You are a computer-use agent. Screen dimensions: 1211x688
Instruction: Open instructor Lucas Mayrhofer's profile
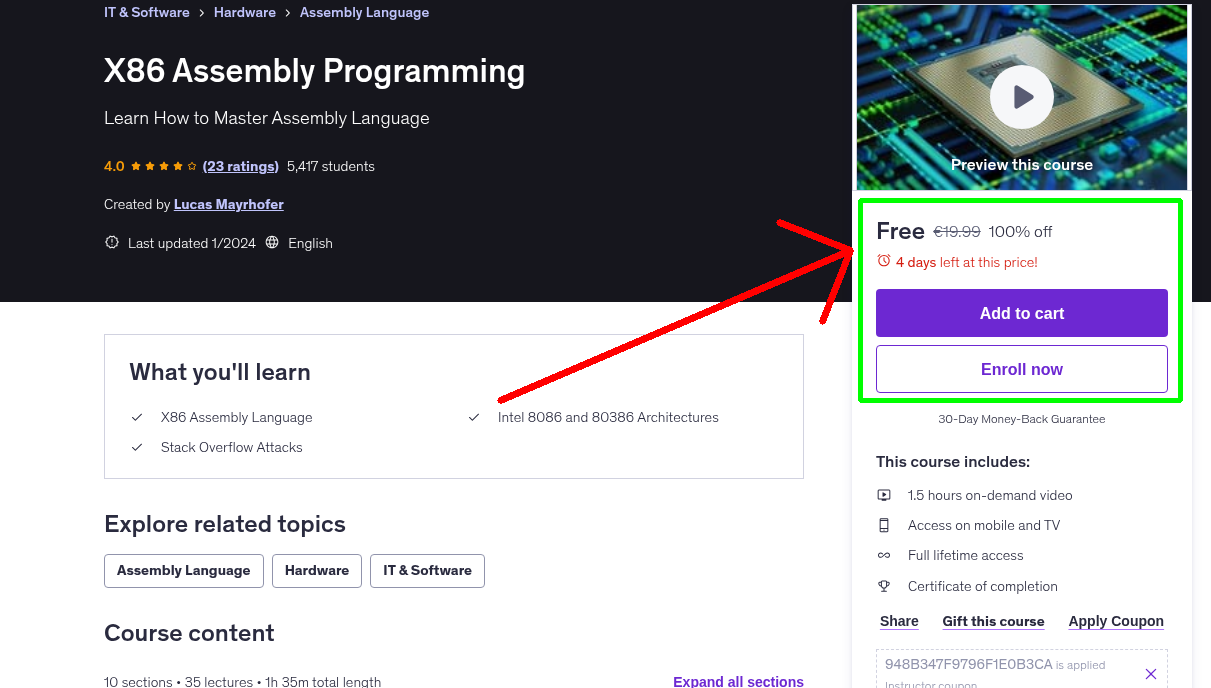228,204
